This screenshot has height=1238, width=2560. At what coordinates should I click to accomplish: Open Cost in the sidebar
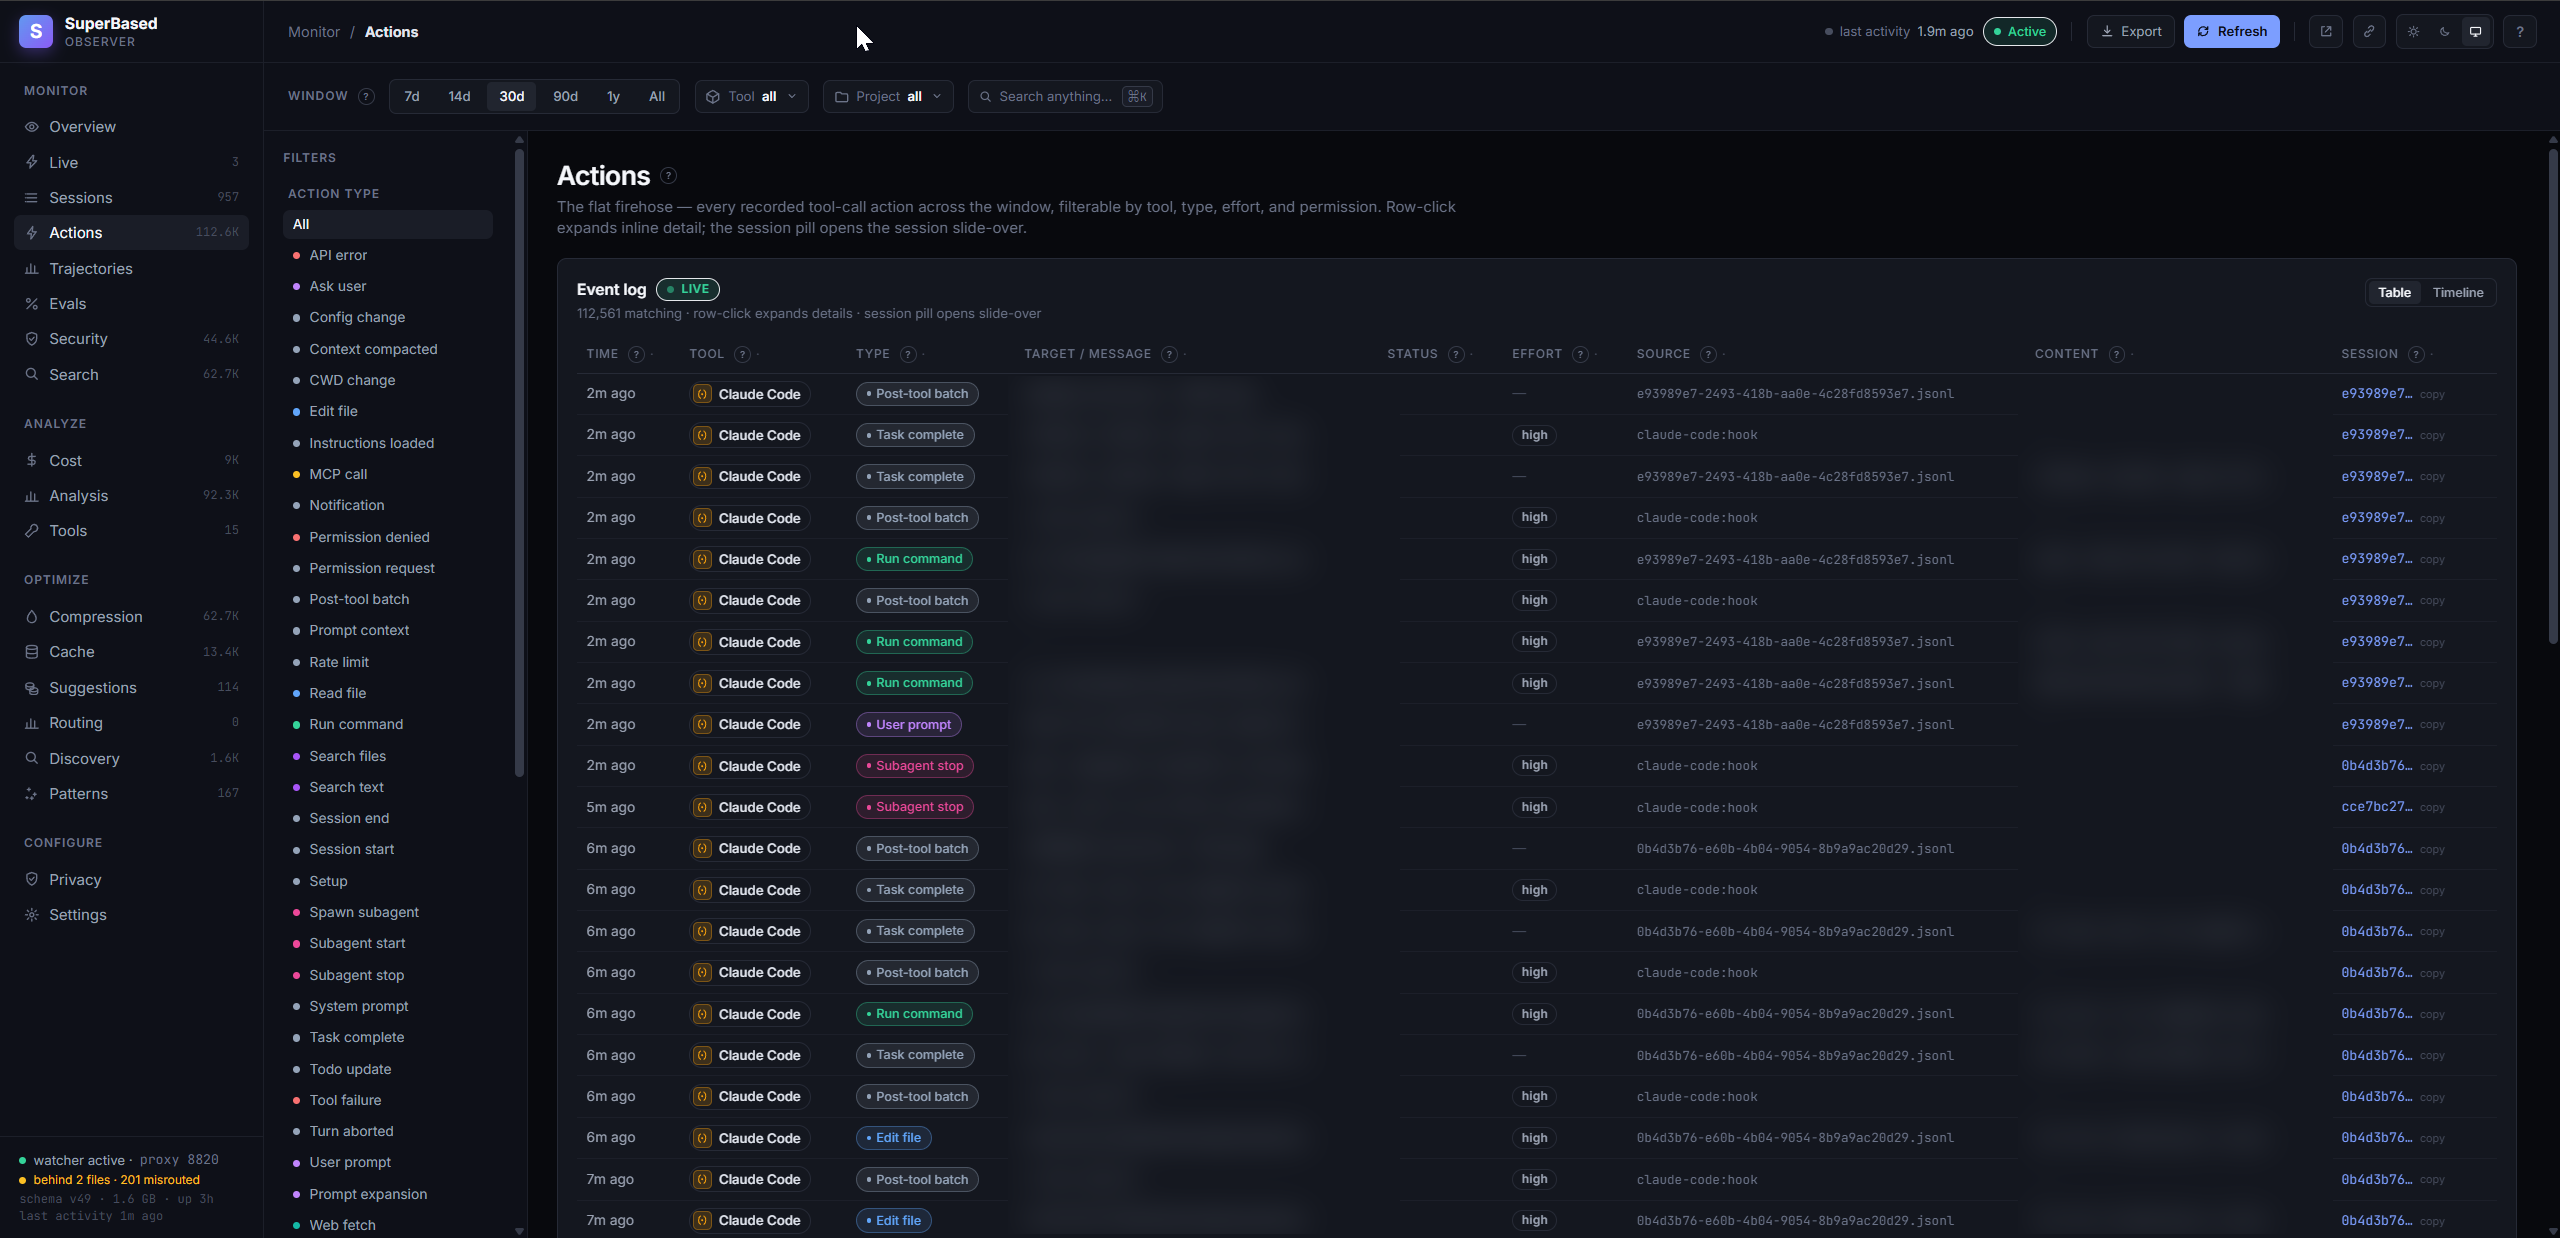[x=131, y=461]
